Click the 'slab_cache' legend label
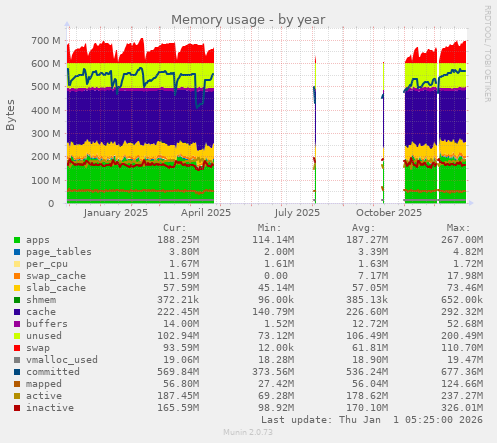497x443 pixels. tap(56, 288)
